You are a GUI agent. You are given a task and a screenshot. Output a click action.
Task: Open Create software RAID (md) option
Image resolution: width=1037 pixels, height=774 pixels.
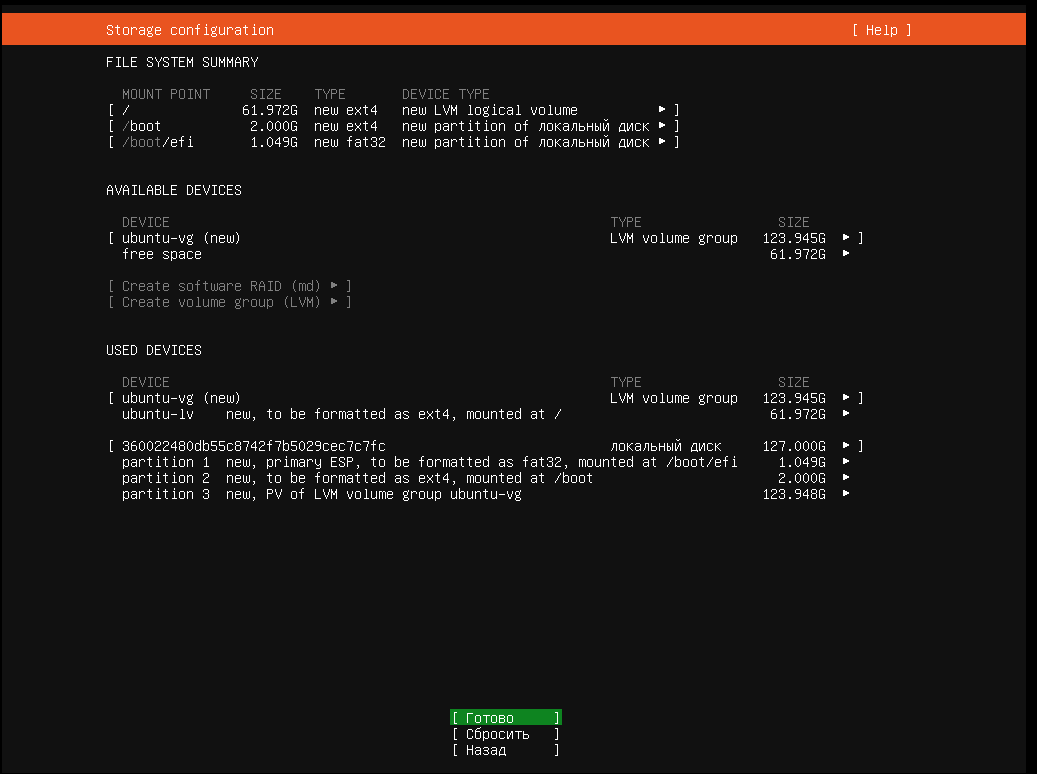[x=229, y=286]
